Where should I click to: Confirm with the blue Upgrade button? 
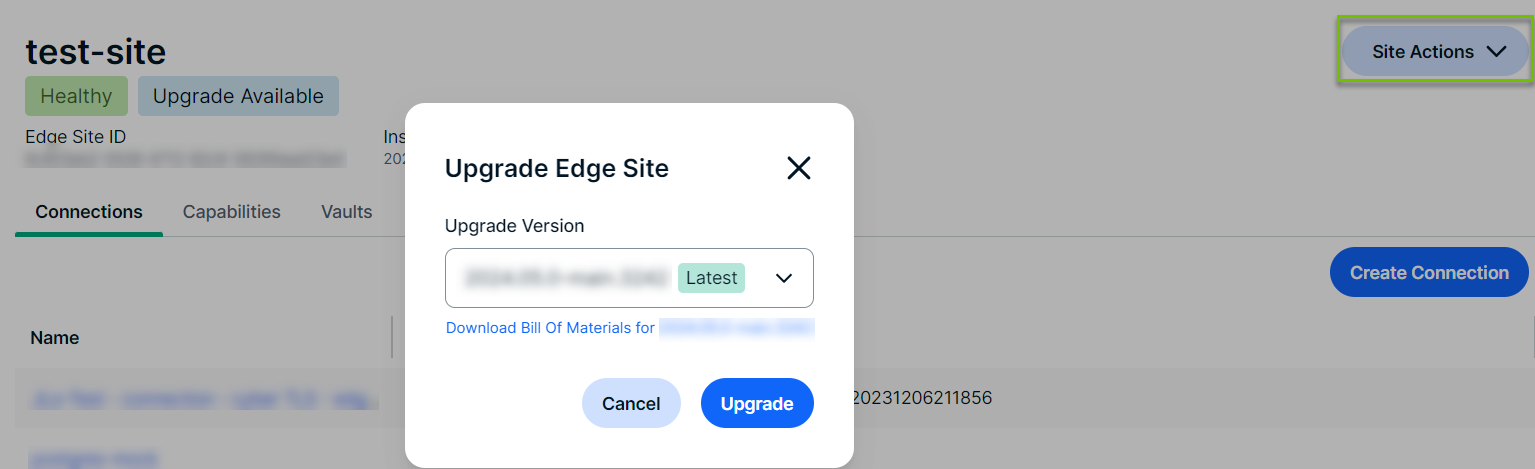pos(757,403)
